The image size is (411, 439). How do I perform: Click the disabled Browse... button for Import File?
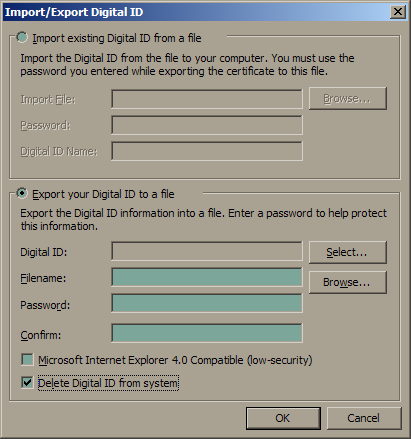coord(348,98)
